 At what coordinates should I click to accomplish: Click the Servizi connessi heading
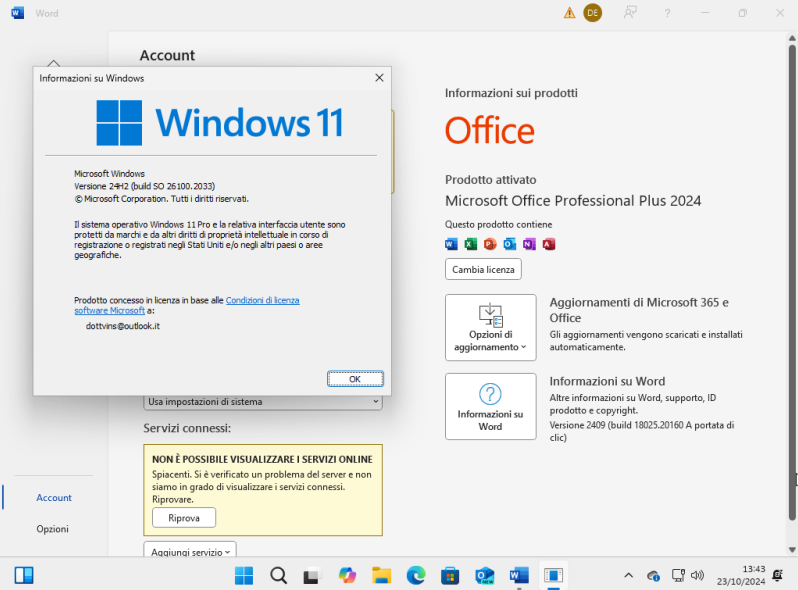click(187, 428)
